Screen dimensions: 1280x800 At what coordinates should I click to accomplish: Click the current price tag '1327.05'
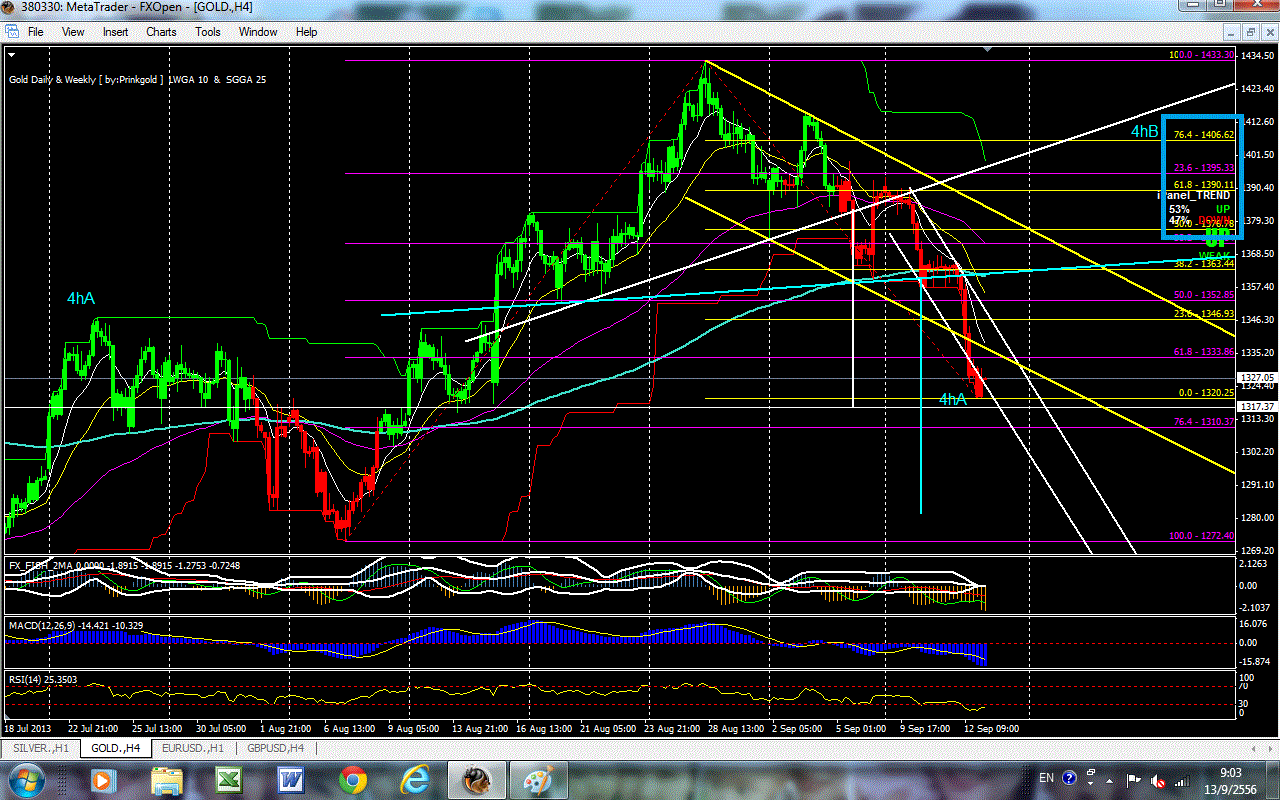point(1258,378)
